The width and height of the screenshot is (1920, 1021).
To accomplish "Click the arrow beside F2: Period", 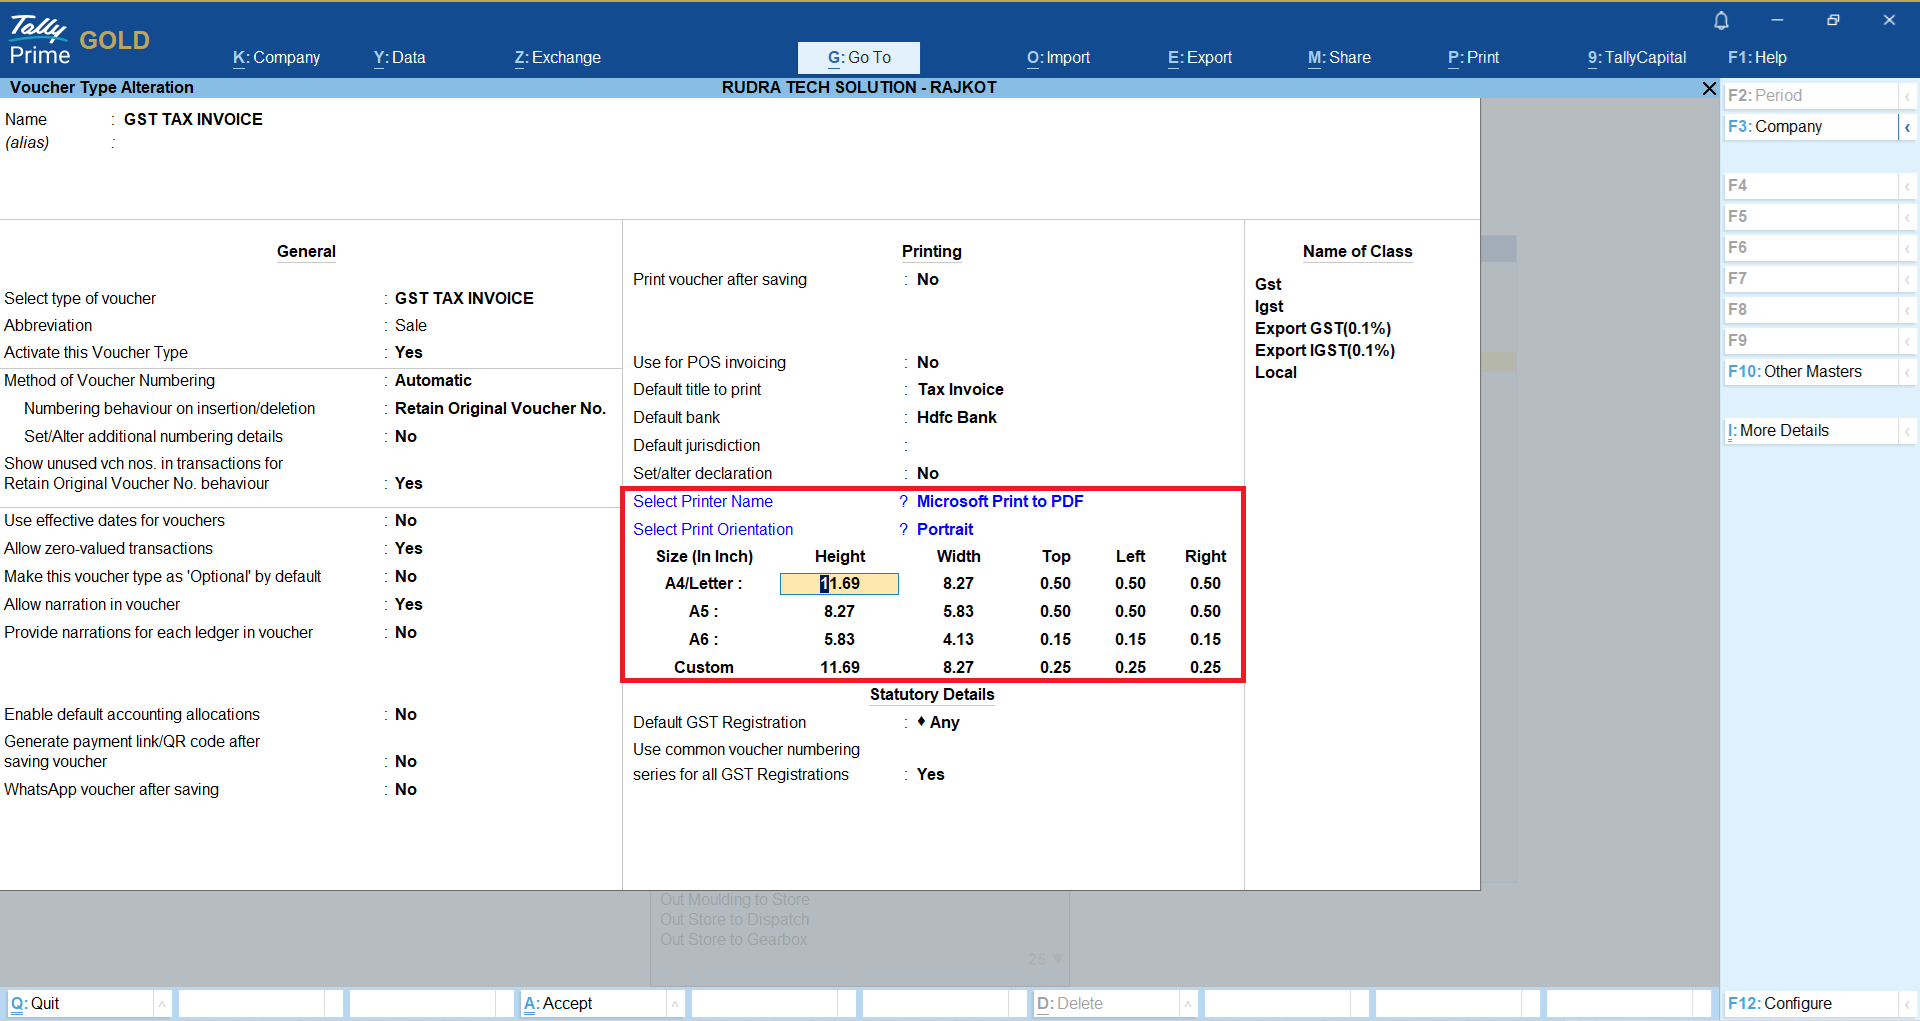I will pos(1907,96).
